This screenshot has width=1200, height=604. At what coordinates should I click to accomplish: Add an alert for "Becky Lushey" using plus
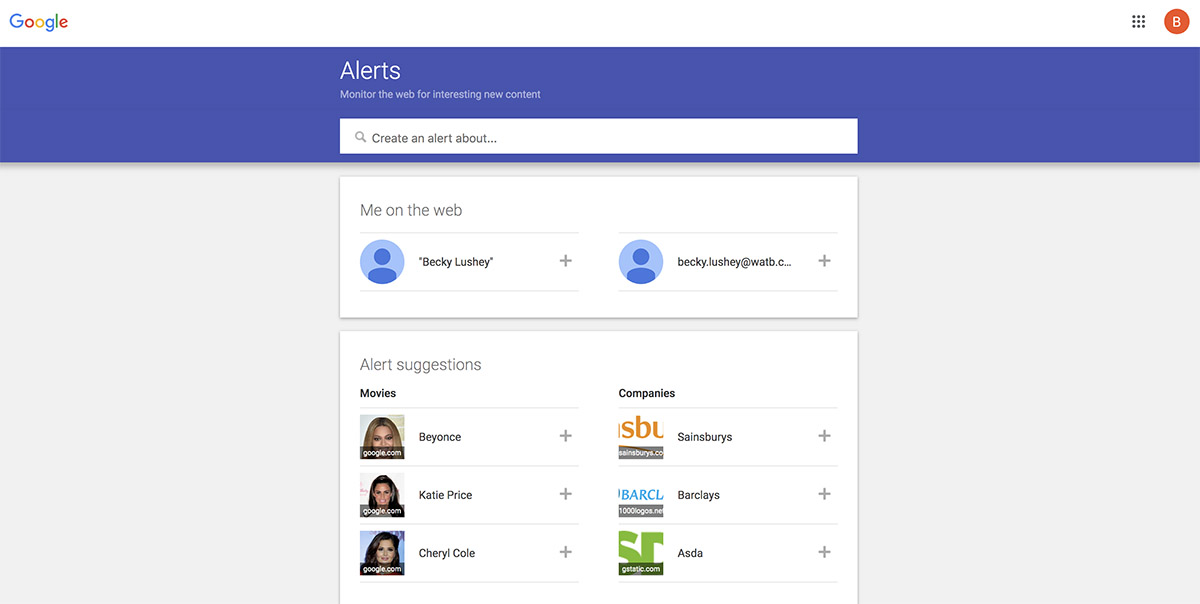[x=565, y=261]
